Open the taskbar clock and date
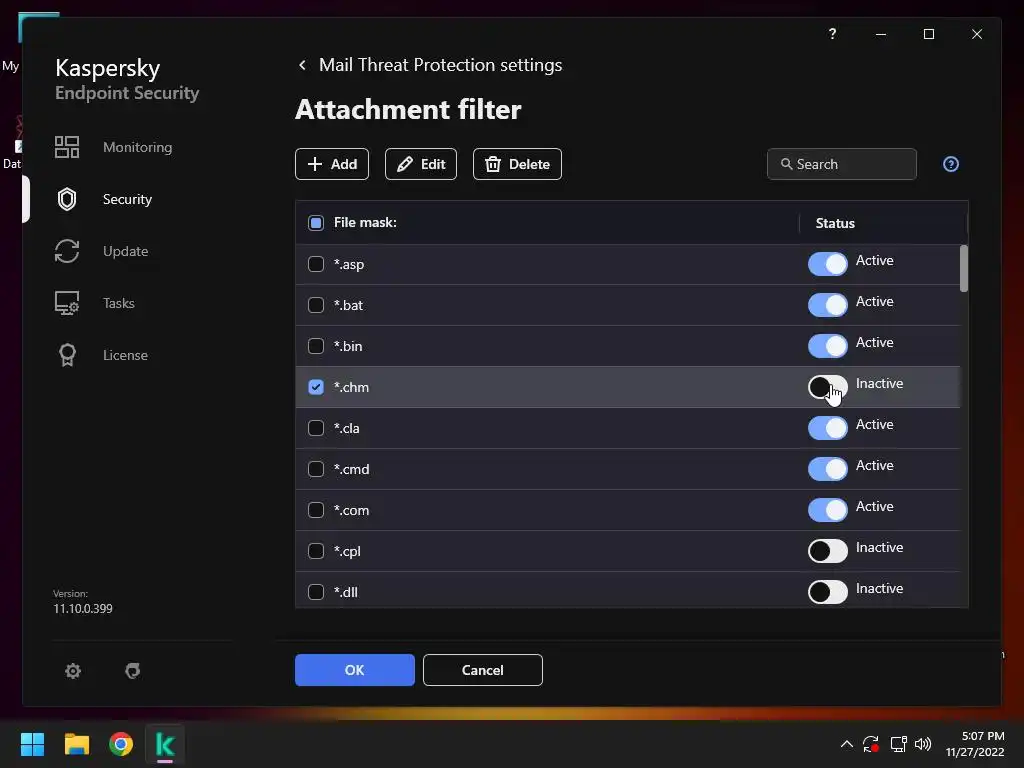1024x768 pixels. point(976,744)
